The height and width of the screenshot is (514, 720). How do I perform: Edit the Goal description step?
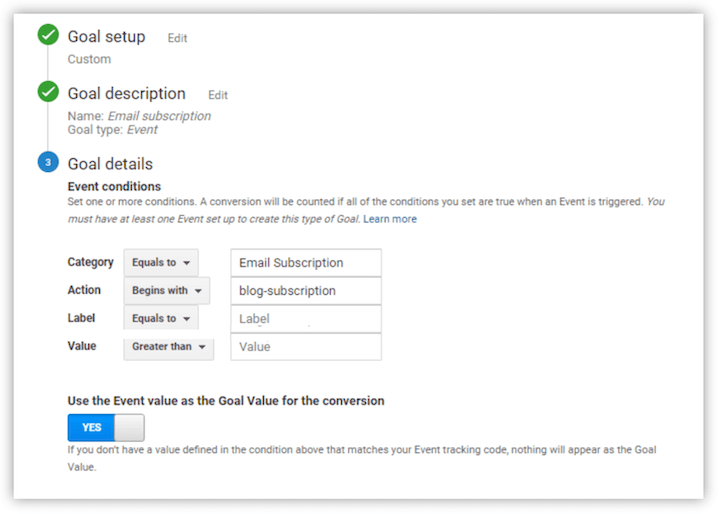tap(218, 95)
